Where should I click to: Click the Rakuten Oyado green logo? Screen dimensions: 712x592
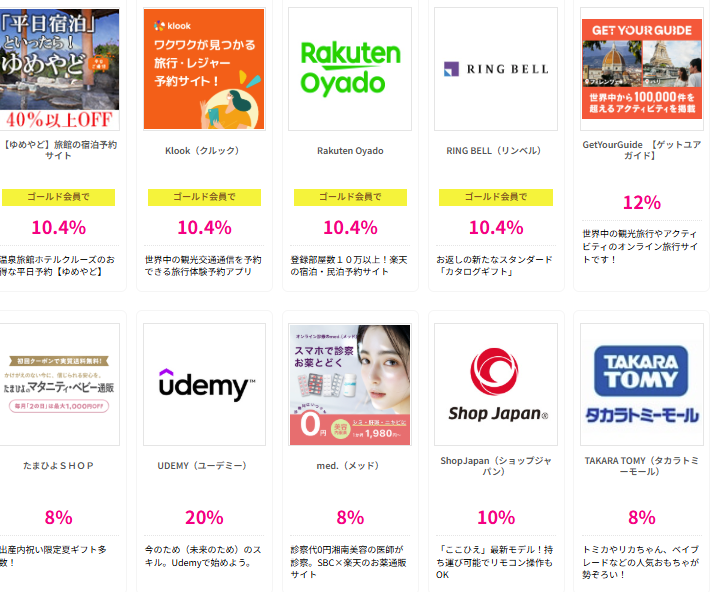(x=350, y=69)
